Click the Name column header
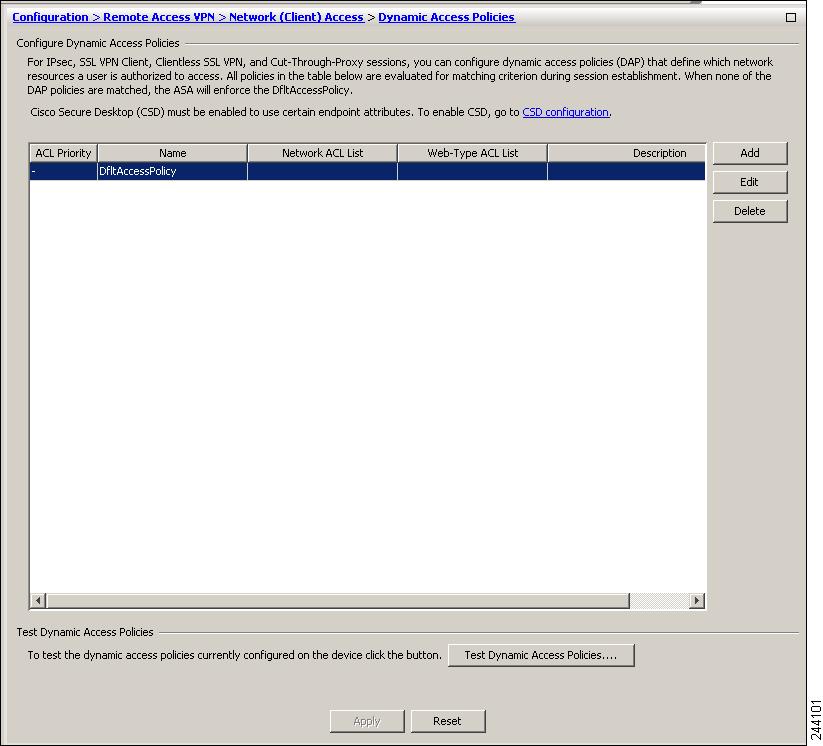This screenshot has width=823, height=746. 173,153
